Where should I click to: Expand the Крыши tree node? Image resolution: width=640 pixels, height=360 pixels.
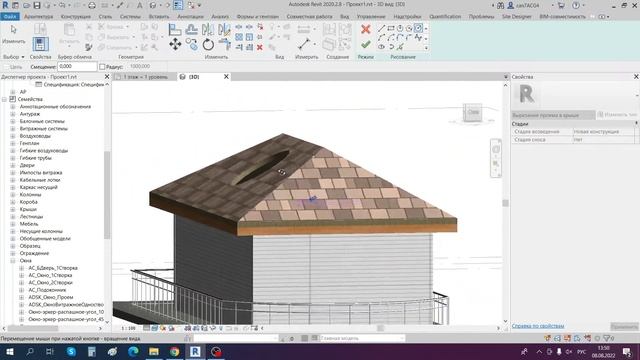click(13, 209)
